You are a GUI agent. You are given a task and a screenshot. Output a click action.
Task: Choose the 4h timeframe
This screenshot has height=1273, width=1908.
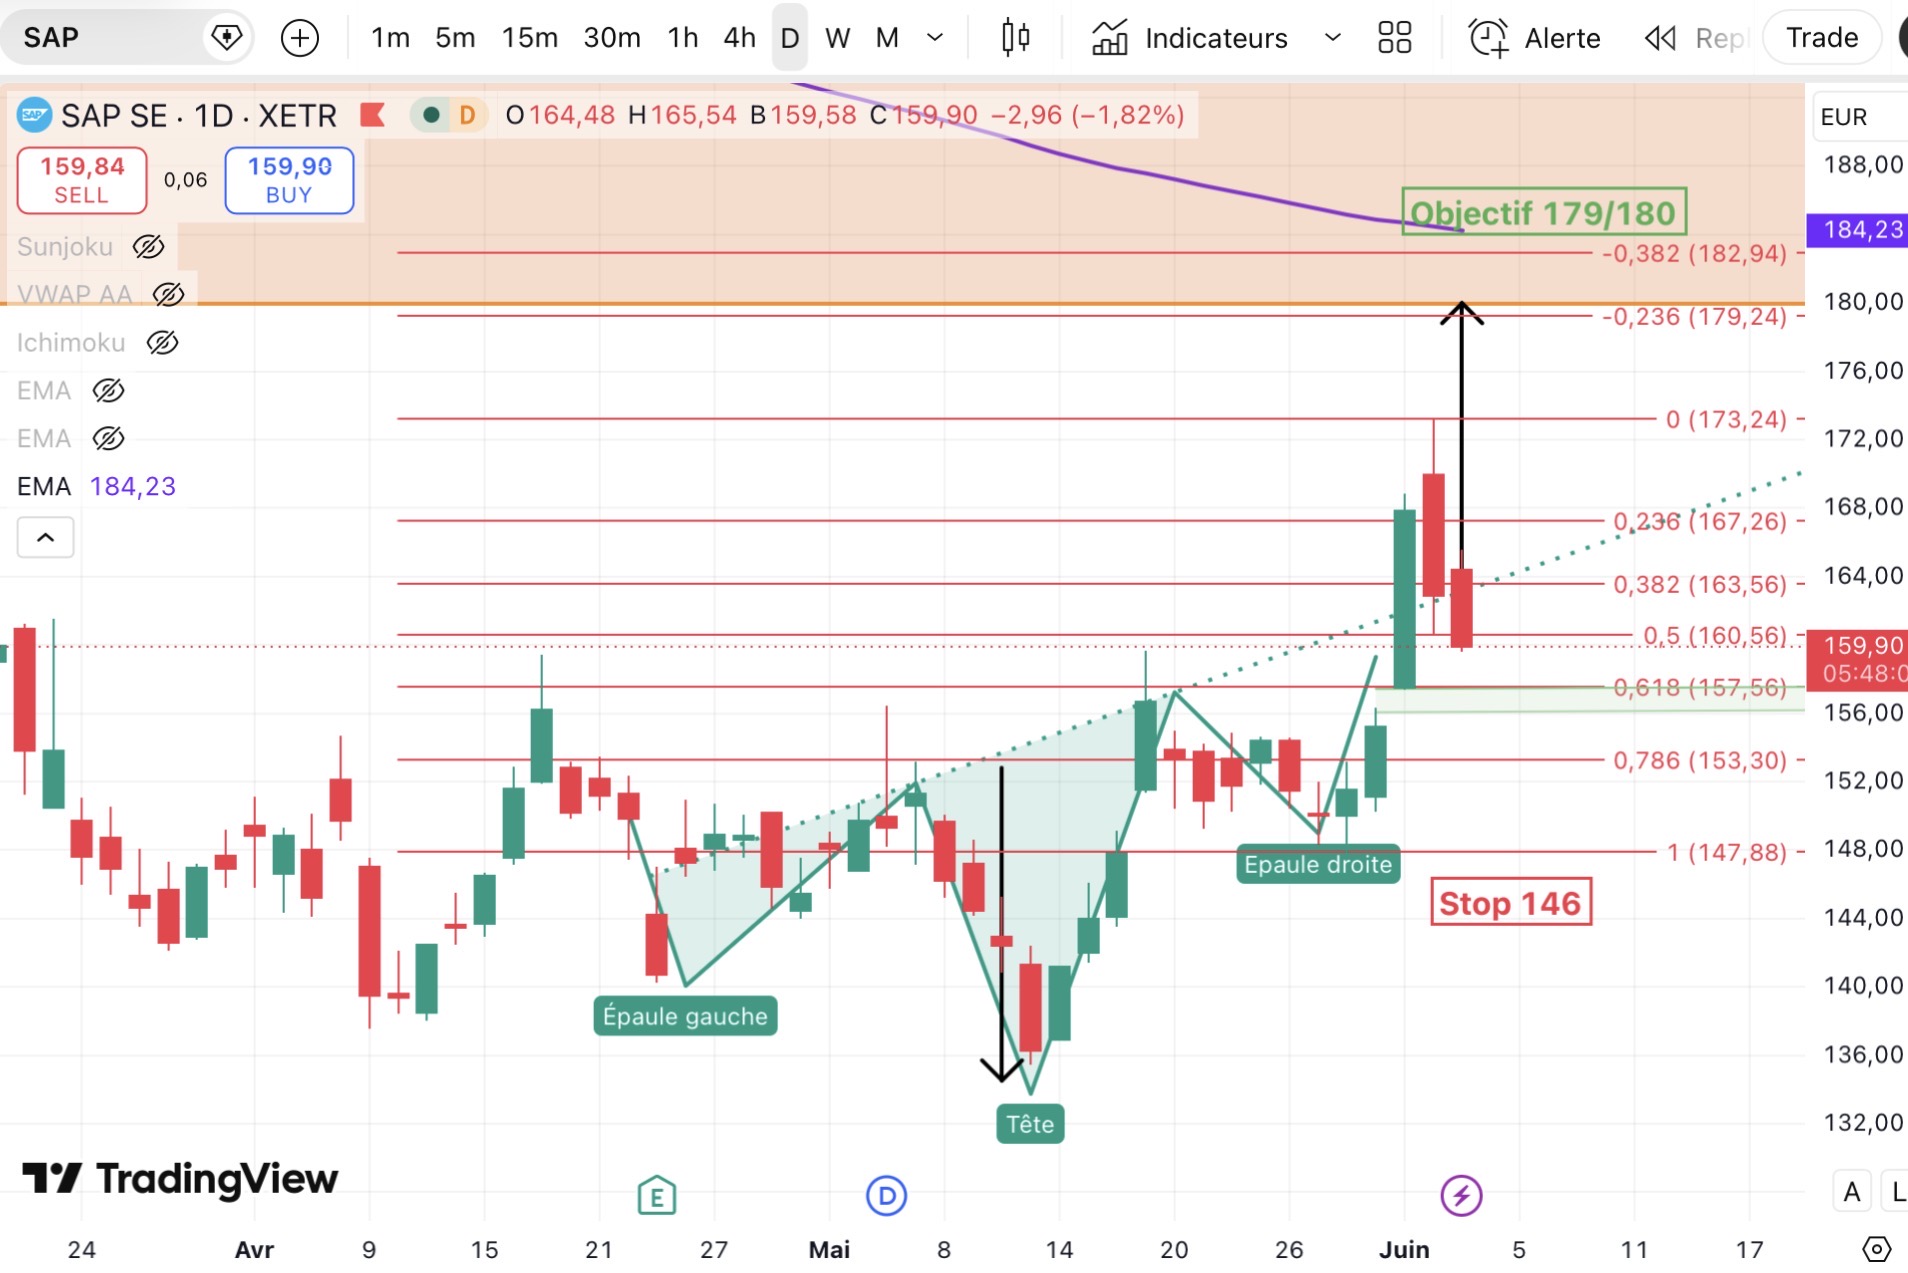[x=740, y=38]
